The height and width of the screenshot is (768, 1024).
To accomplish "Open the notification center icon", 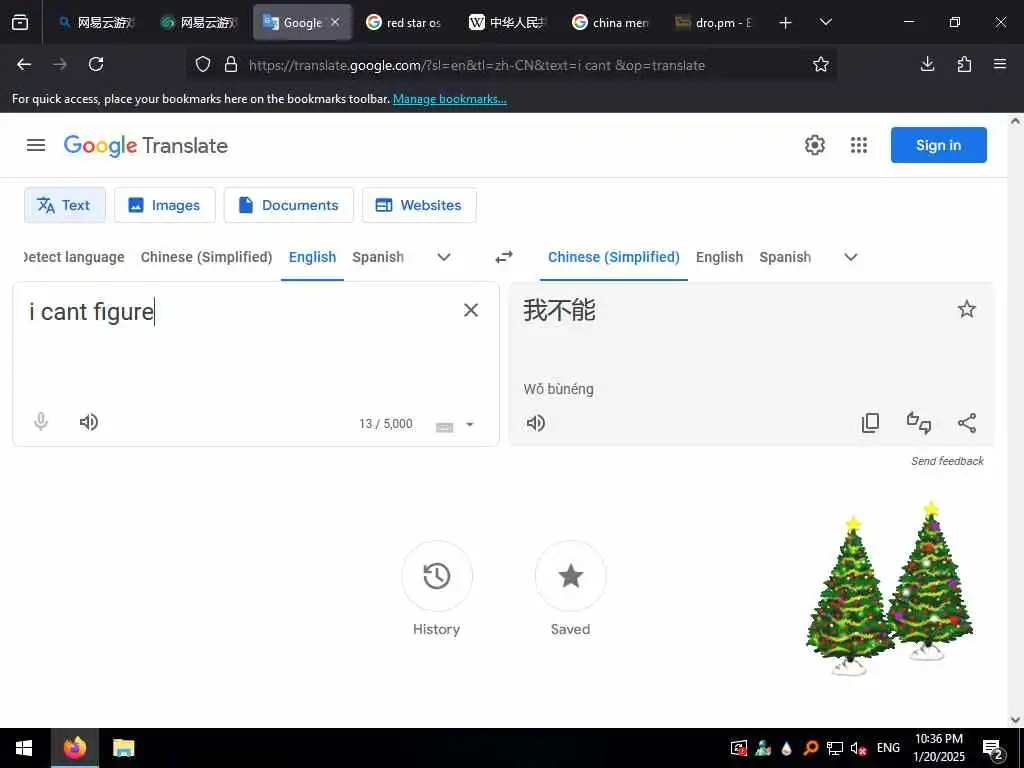I will 994,749.
